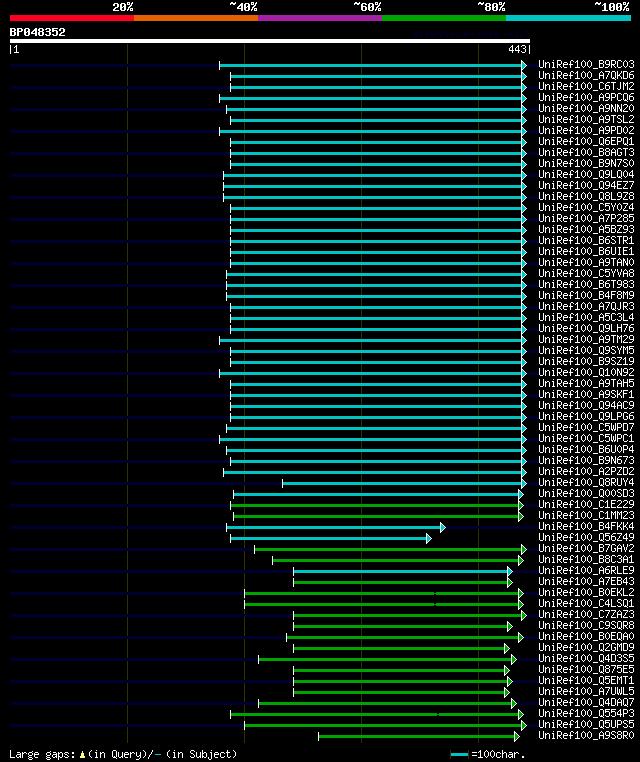Open hit UniRef100_B6U0P4
Screen dimensions: 640x762
click(586, 450)
